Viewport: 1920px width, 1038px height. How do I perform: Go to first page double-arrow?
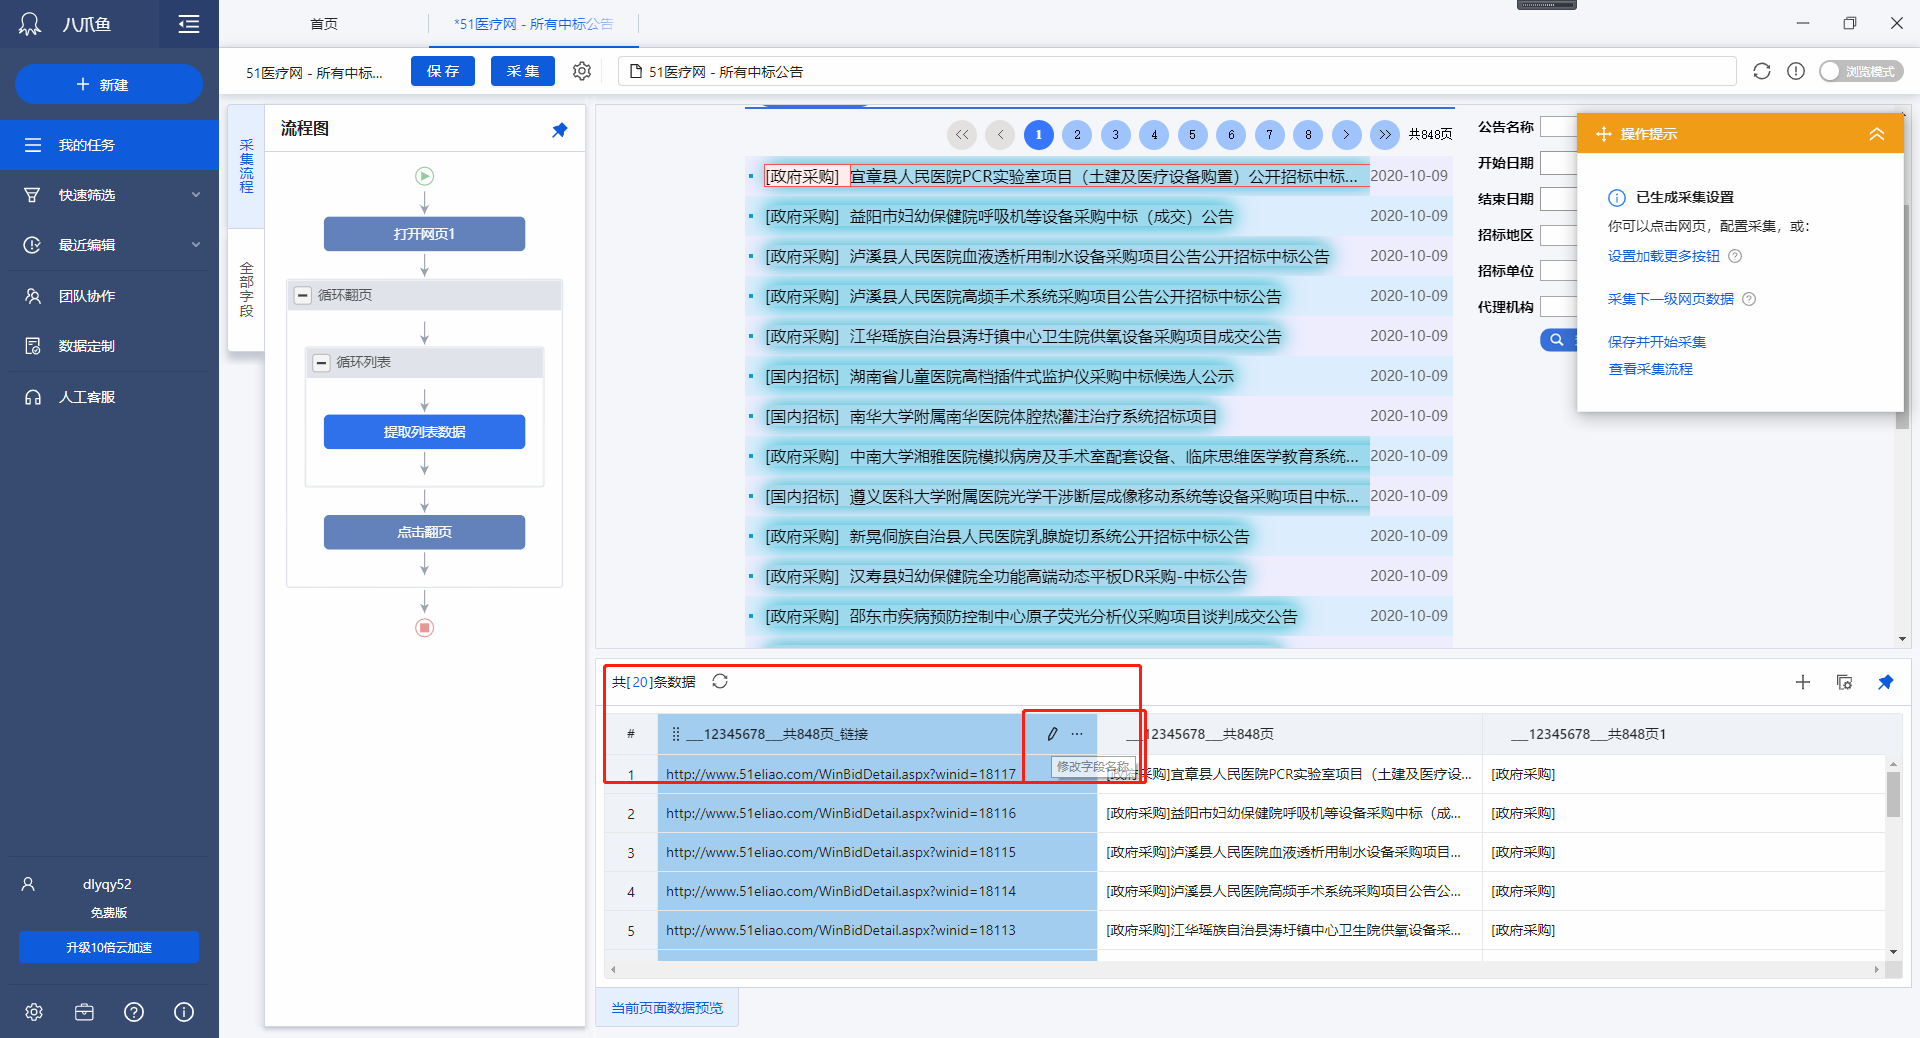tap(962, 135)
